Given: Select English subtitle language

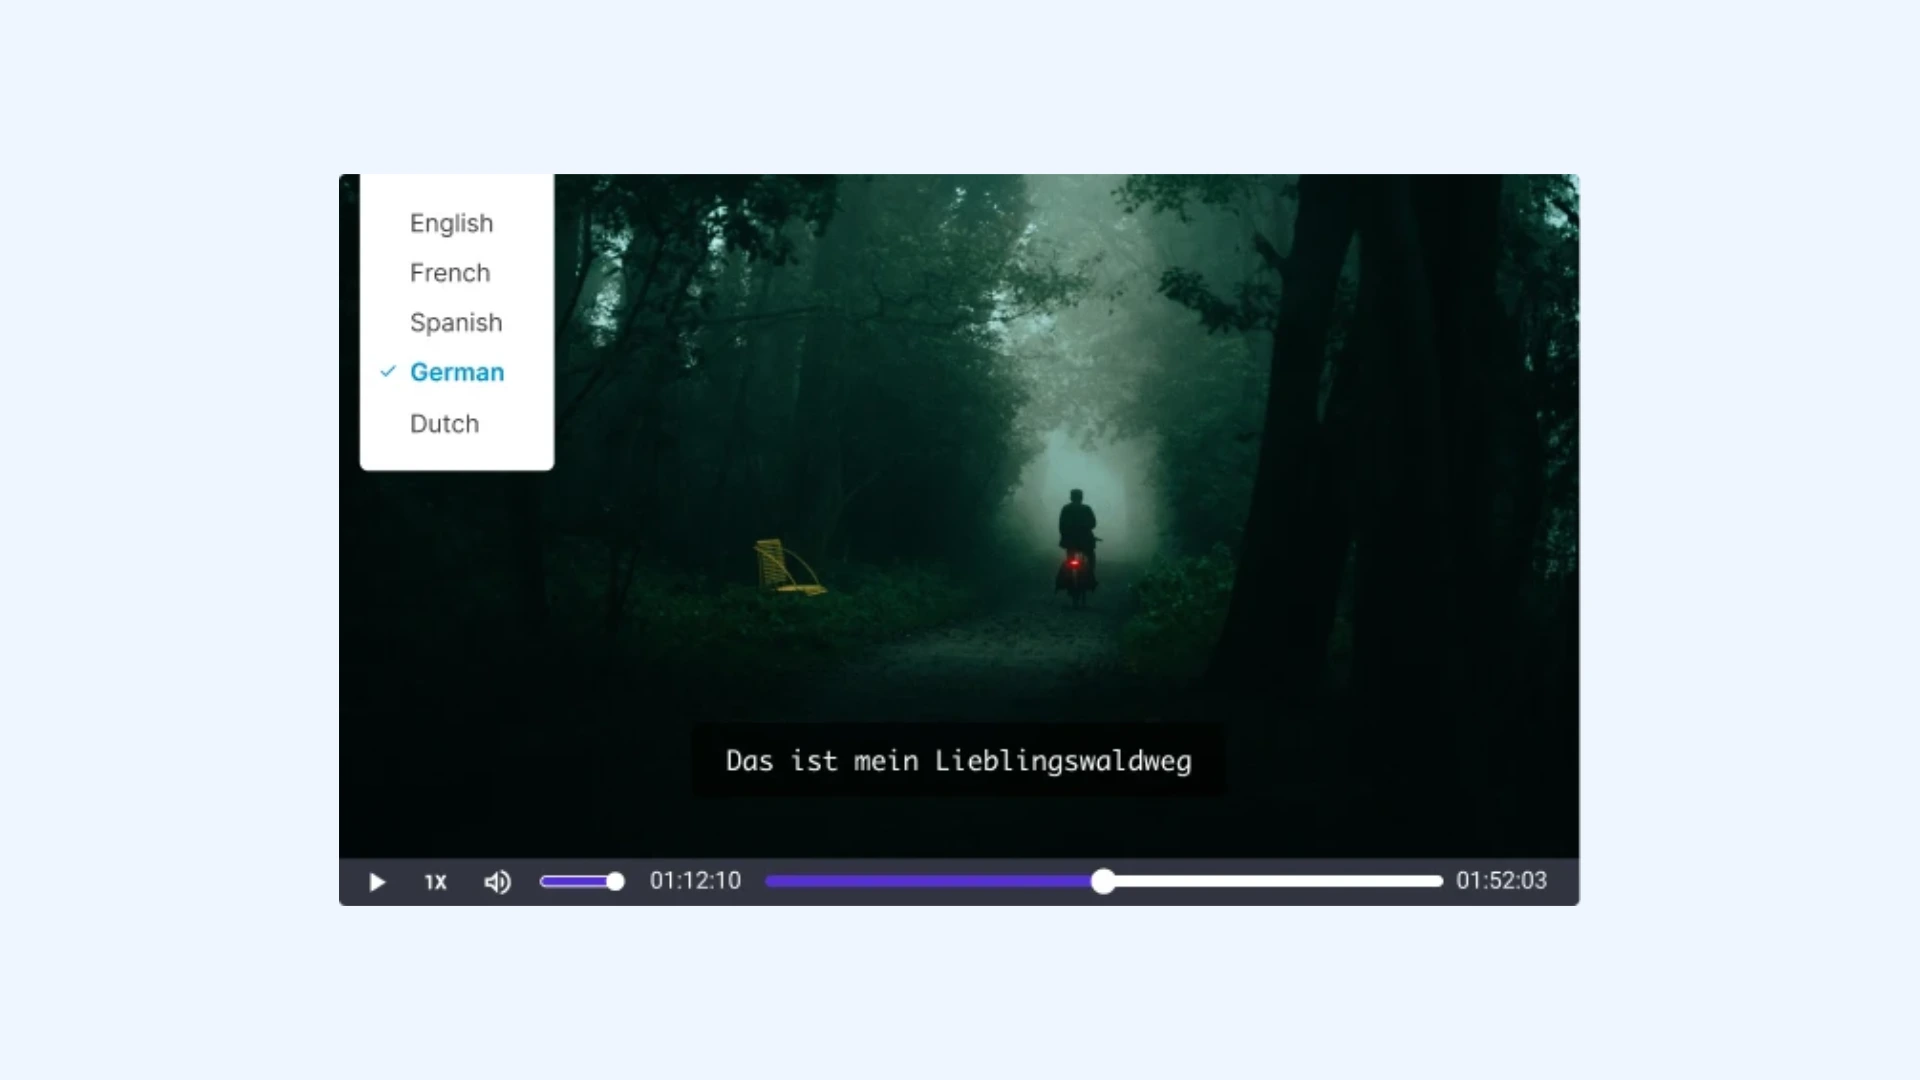Looking at the screenshot, I should (x=451, y=223).
